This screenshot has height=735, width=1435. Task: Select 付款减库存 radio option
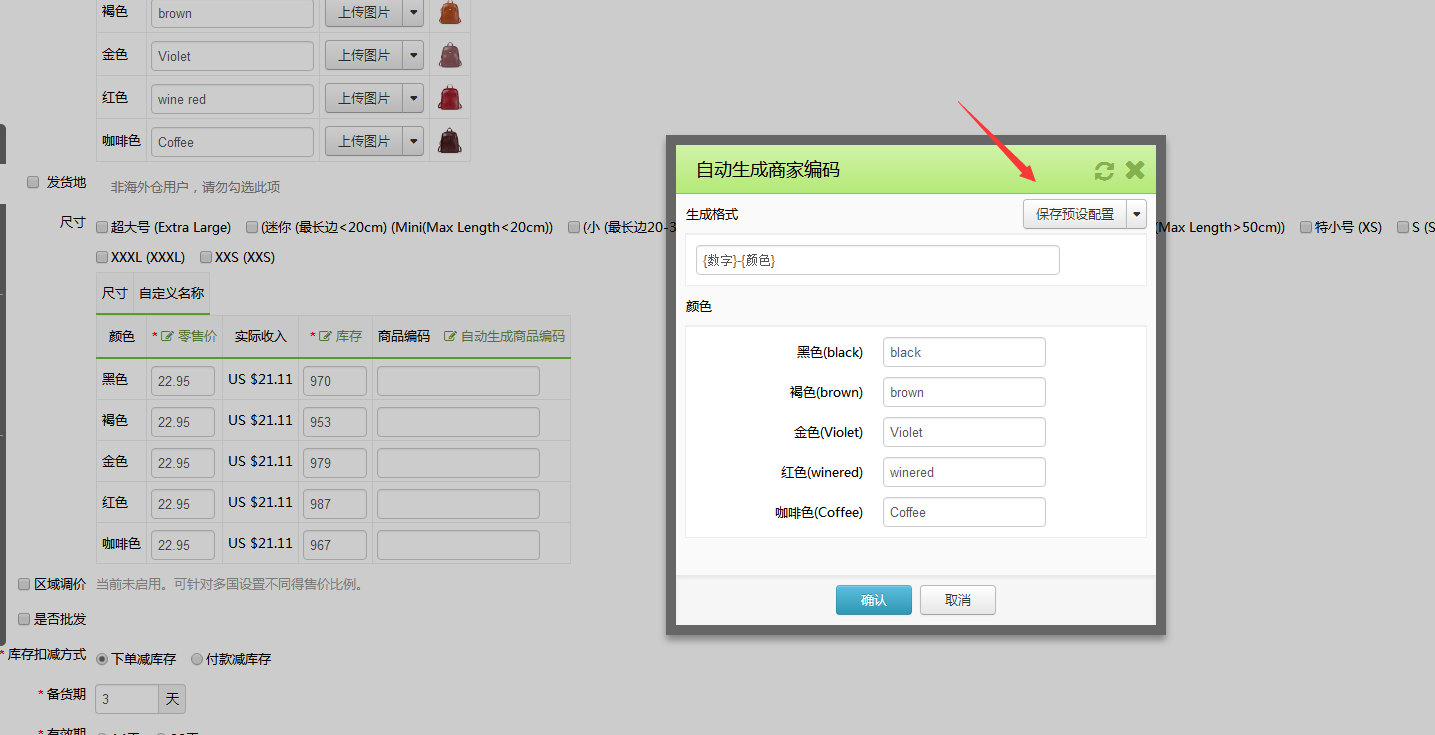click(x=196, y=659)
